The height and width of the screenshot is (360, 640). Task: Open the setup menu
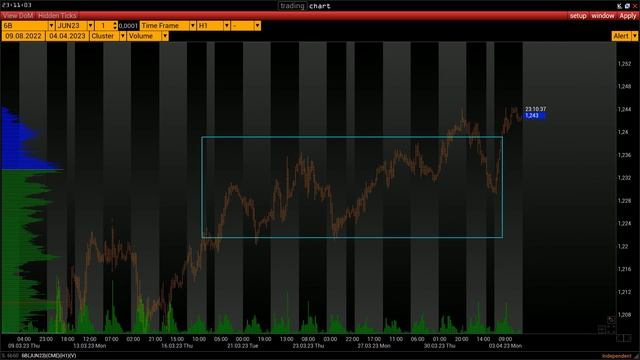coord(578,16)
